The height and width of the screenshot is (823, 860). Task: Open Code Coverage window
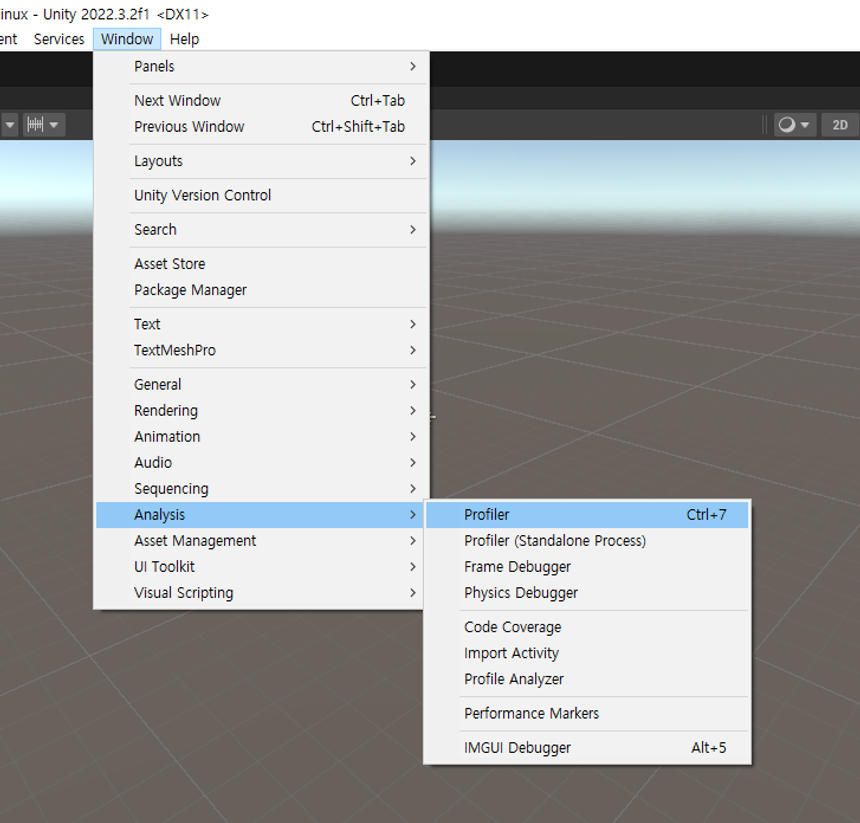click(x=587, y=627)
